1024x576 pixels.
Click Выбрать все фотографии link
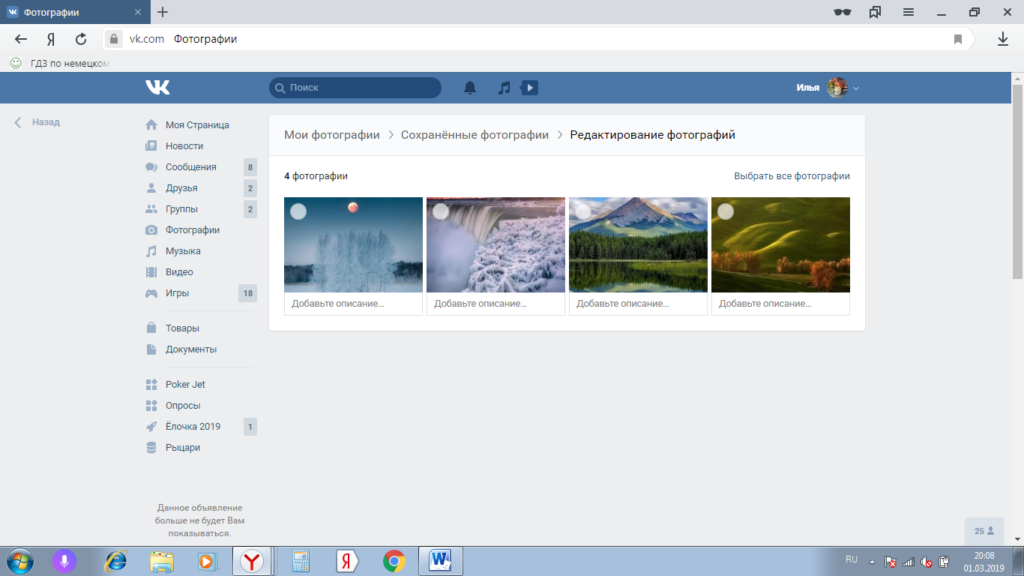791,176
